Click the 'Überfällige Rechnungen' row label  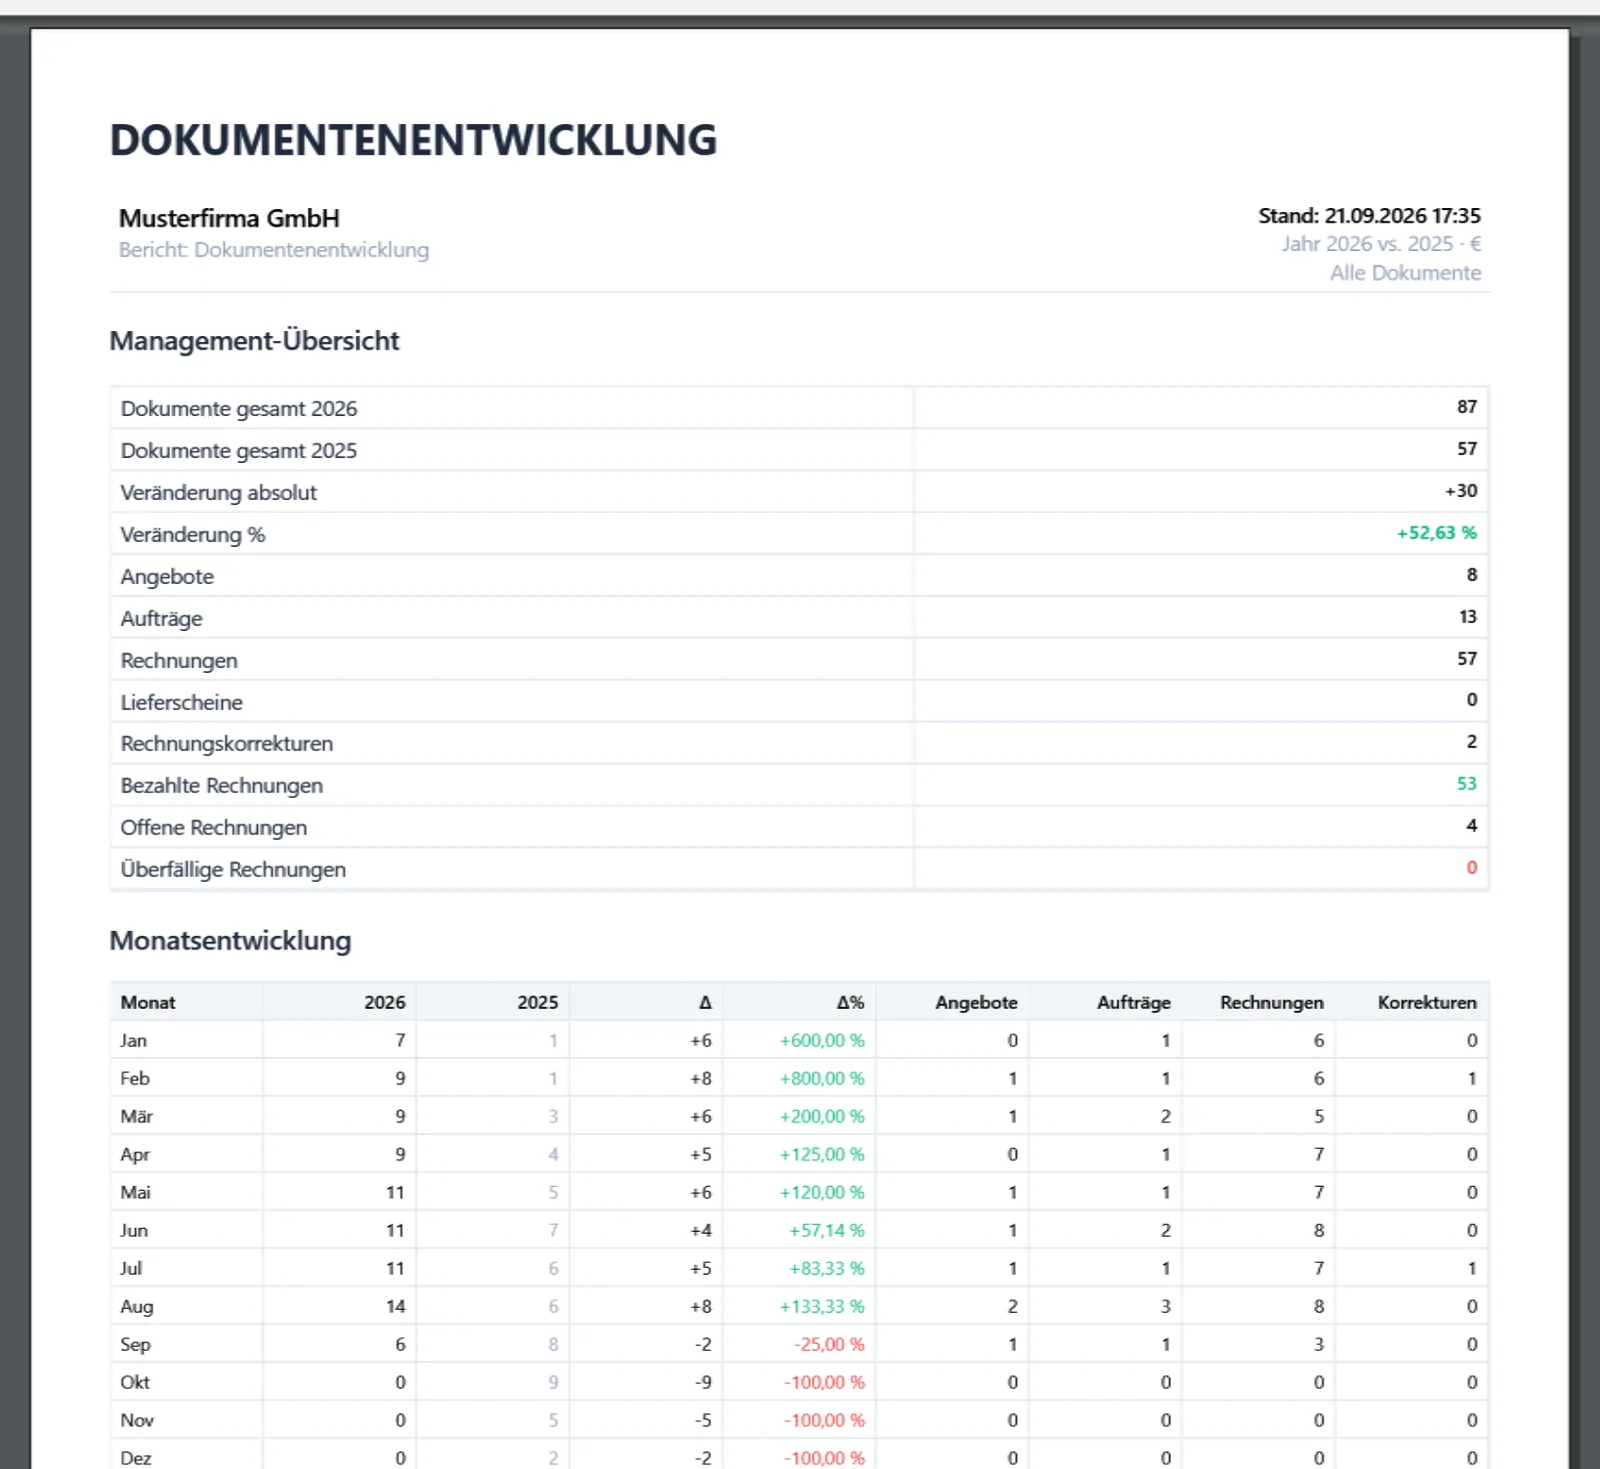point(233,870)
